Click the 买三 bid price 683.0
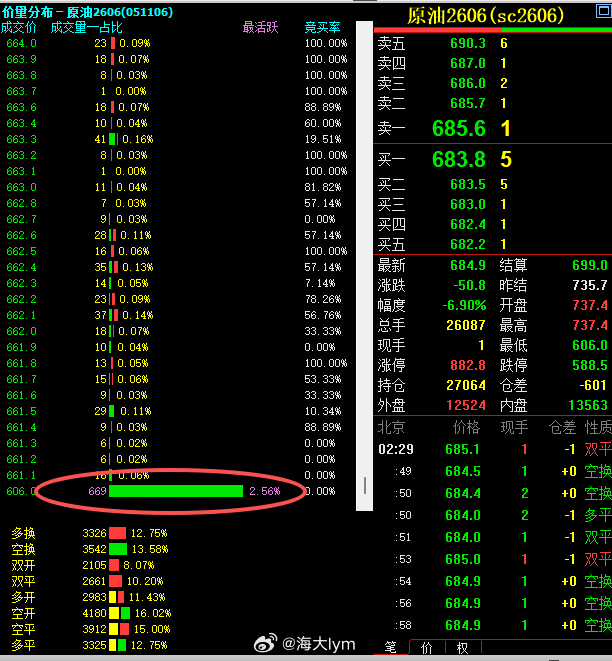 coord(468,204)
